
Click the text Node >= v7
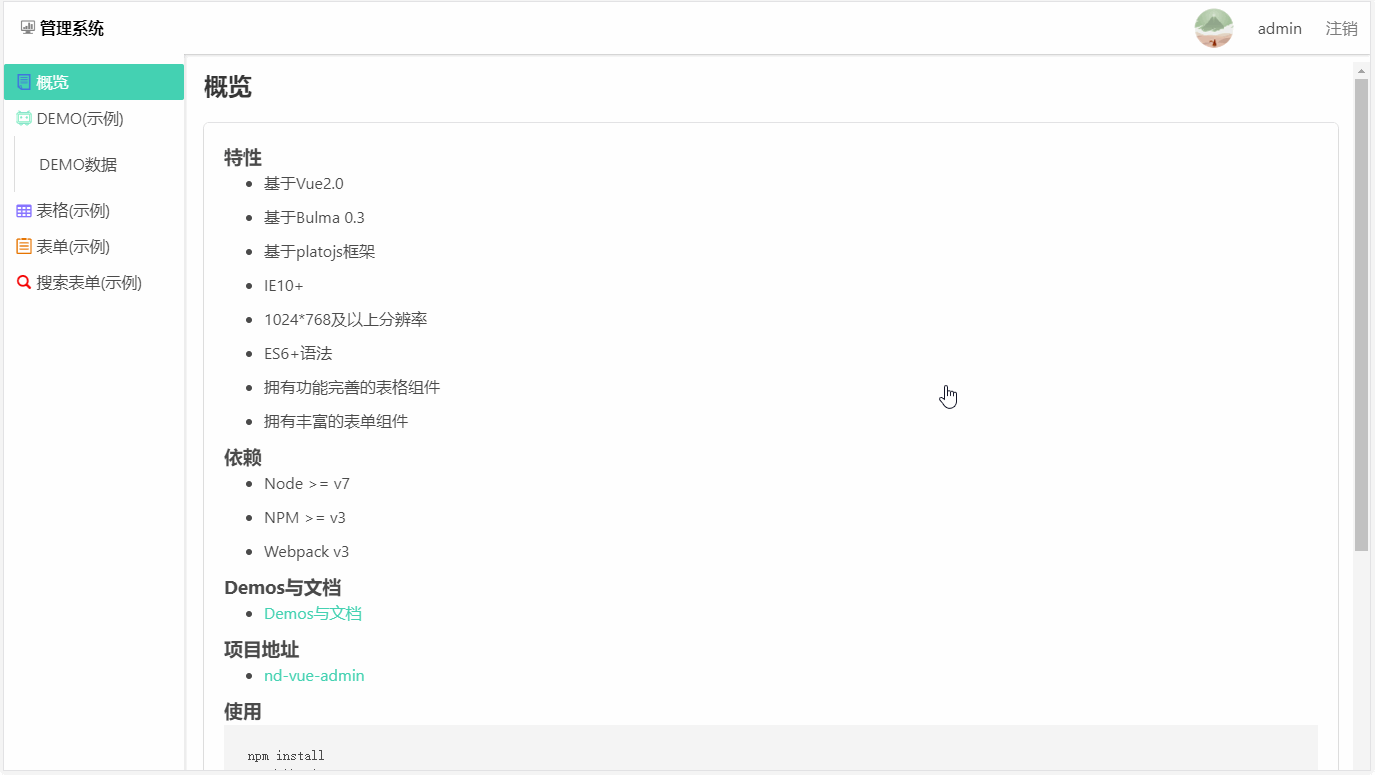(x=307, y=483)
